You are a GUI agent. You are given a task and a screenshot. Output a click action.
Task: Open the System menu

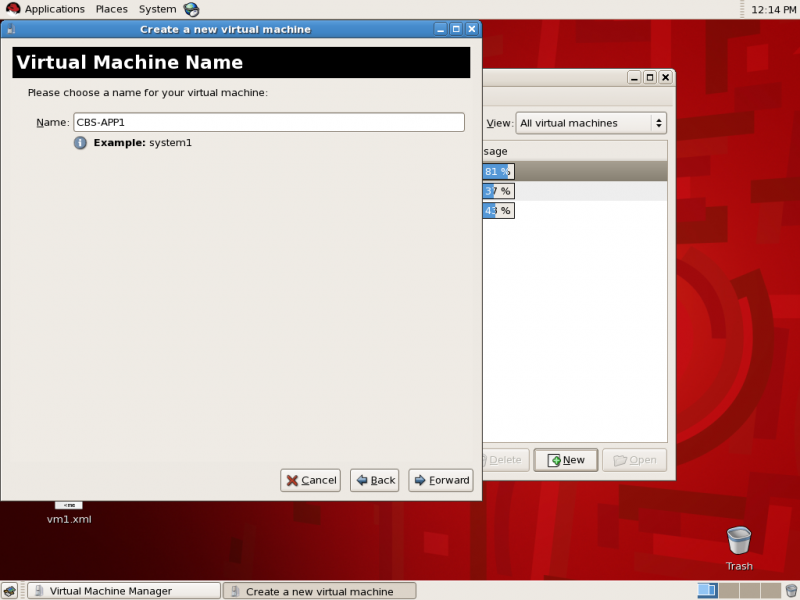158,9
